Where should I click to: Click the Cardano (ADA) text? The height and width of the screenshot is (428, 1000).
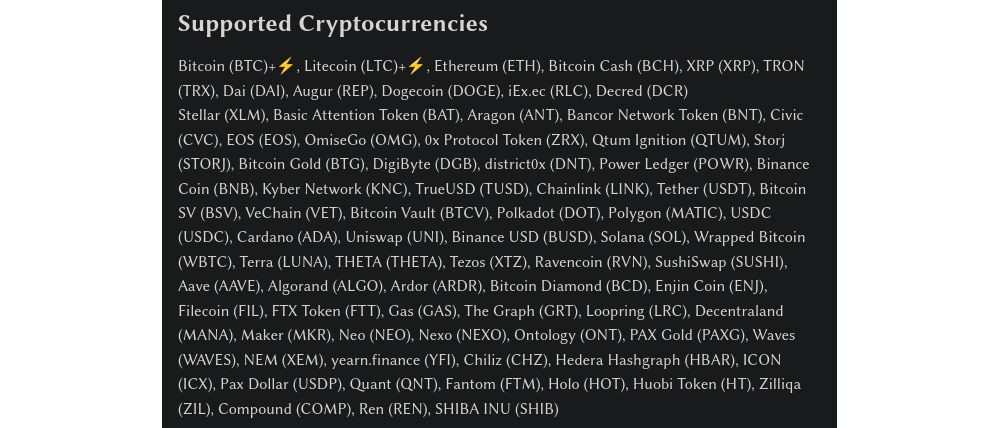(x=288, y=237)
